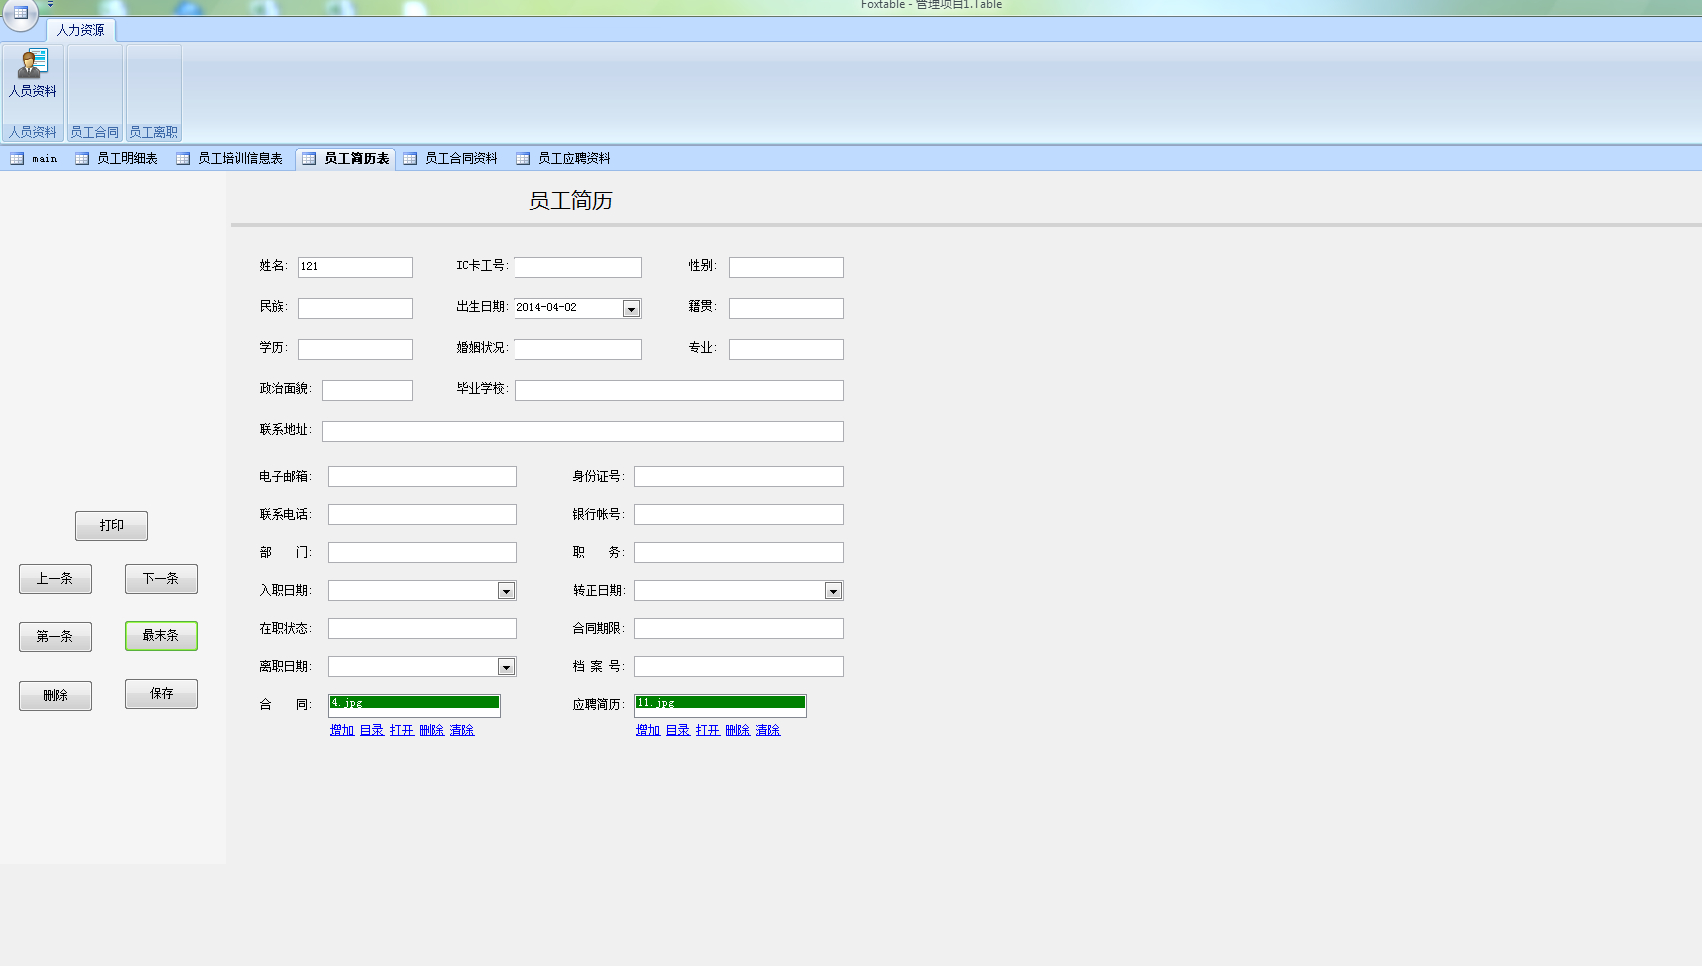This screenshot has width=1702, height=966.
Task: Go to next record with 下一条
Action: [x=161, y=579]
